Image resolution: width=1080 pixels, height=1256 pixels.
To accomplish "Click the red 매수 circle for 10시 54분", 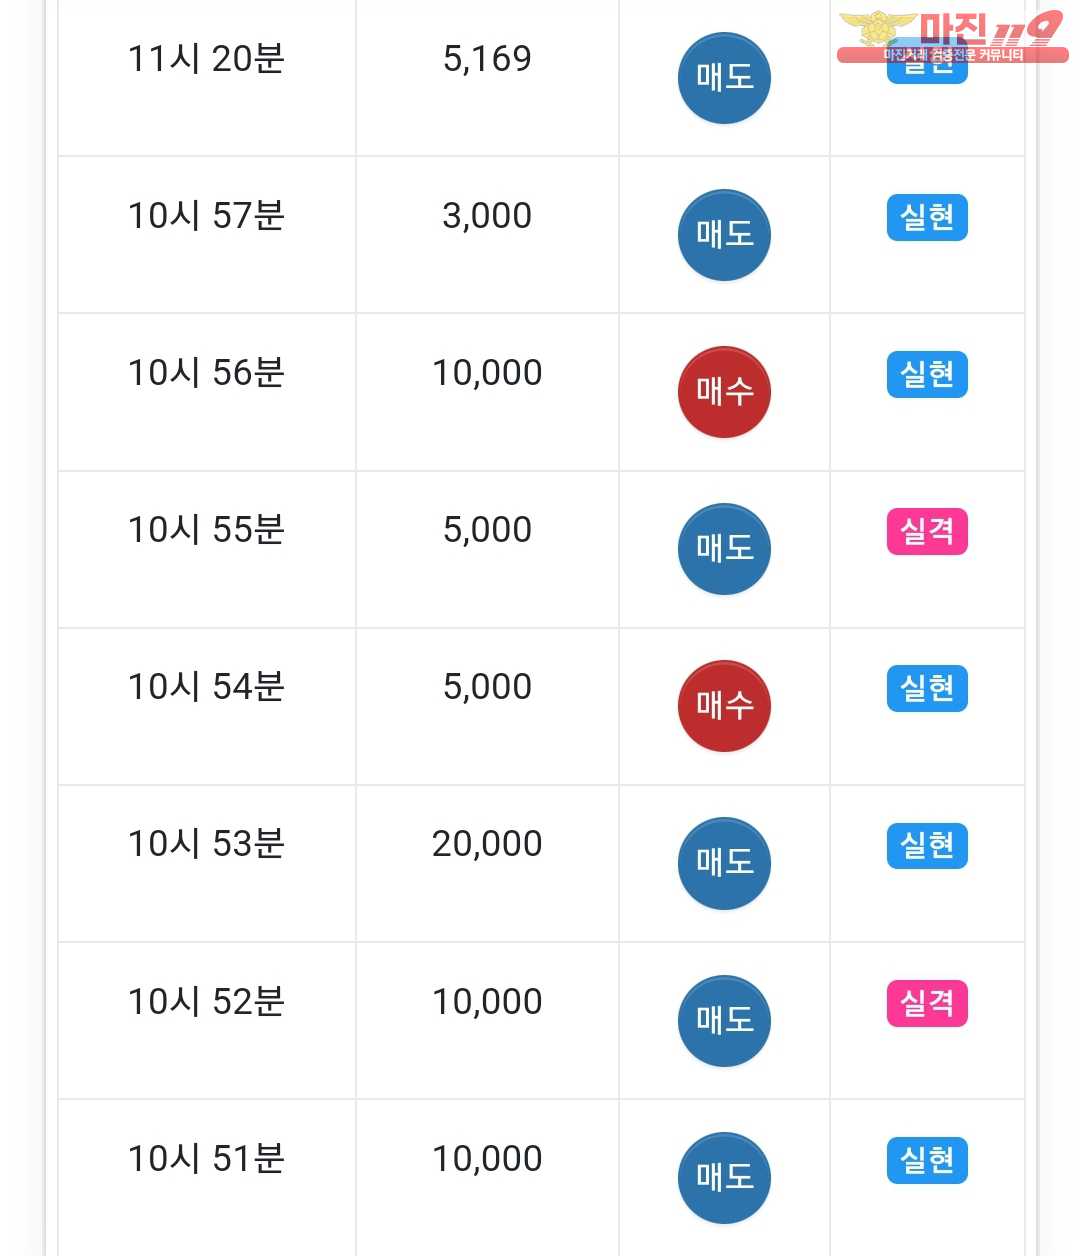I will coord(724,706).
